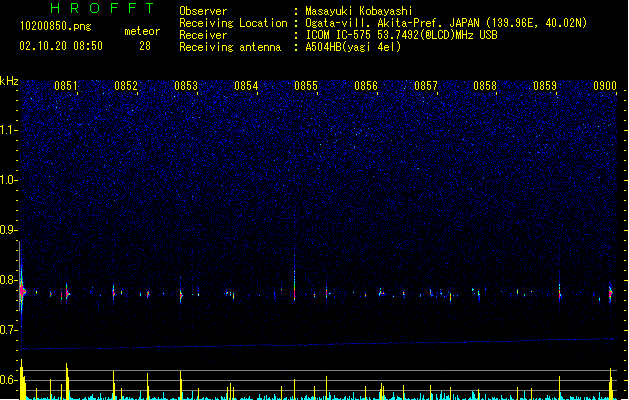Click time marker 0856
629x400 pixels.
pos(366,86)
